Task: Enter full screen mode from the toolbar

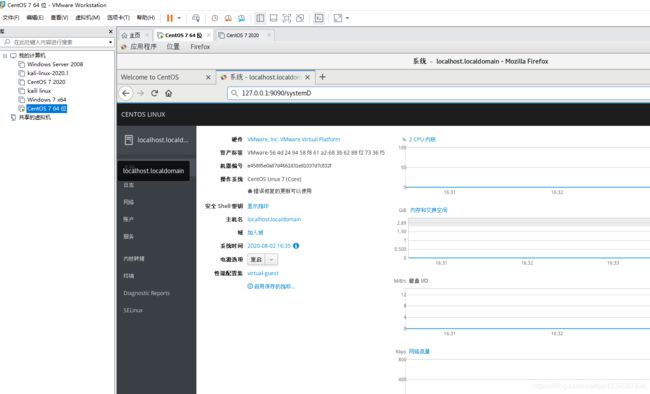Action: click(286, 18)
